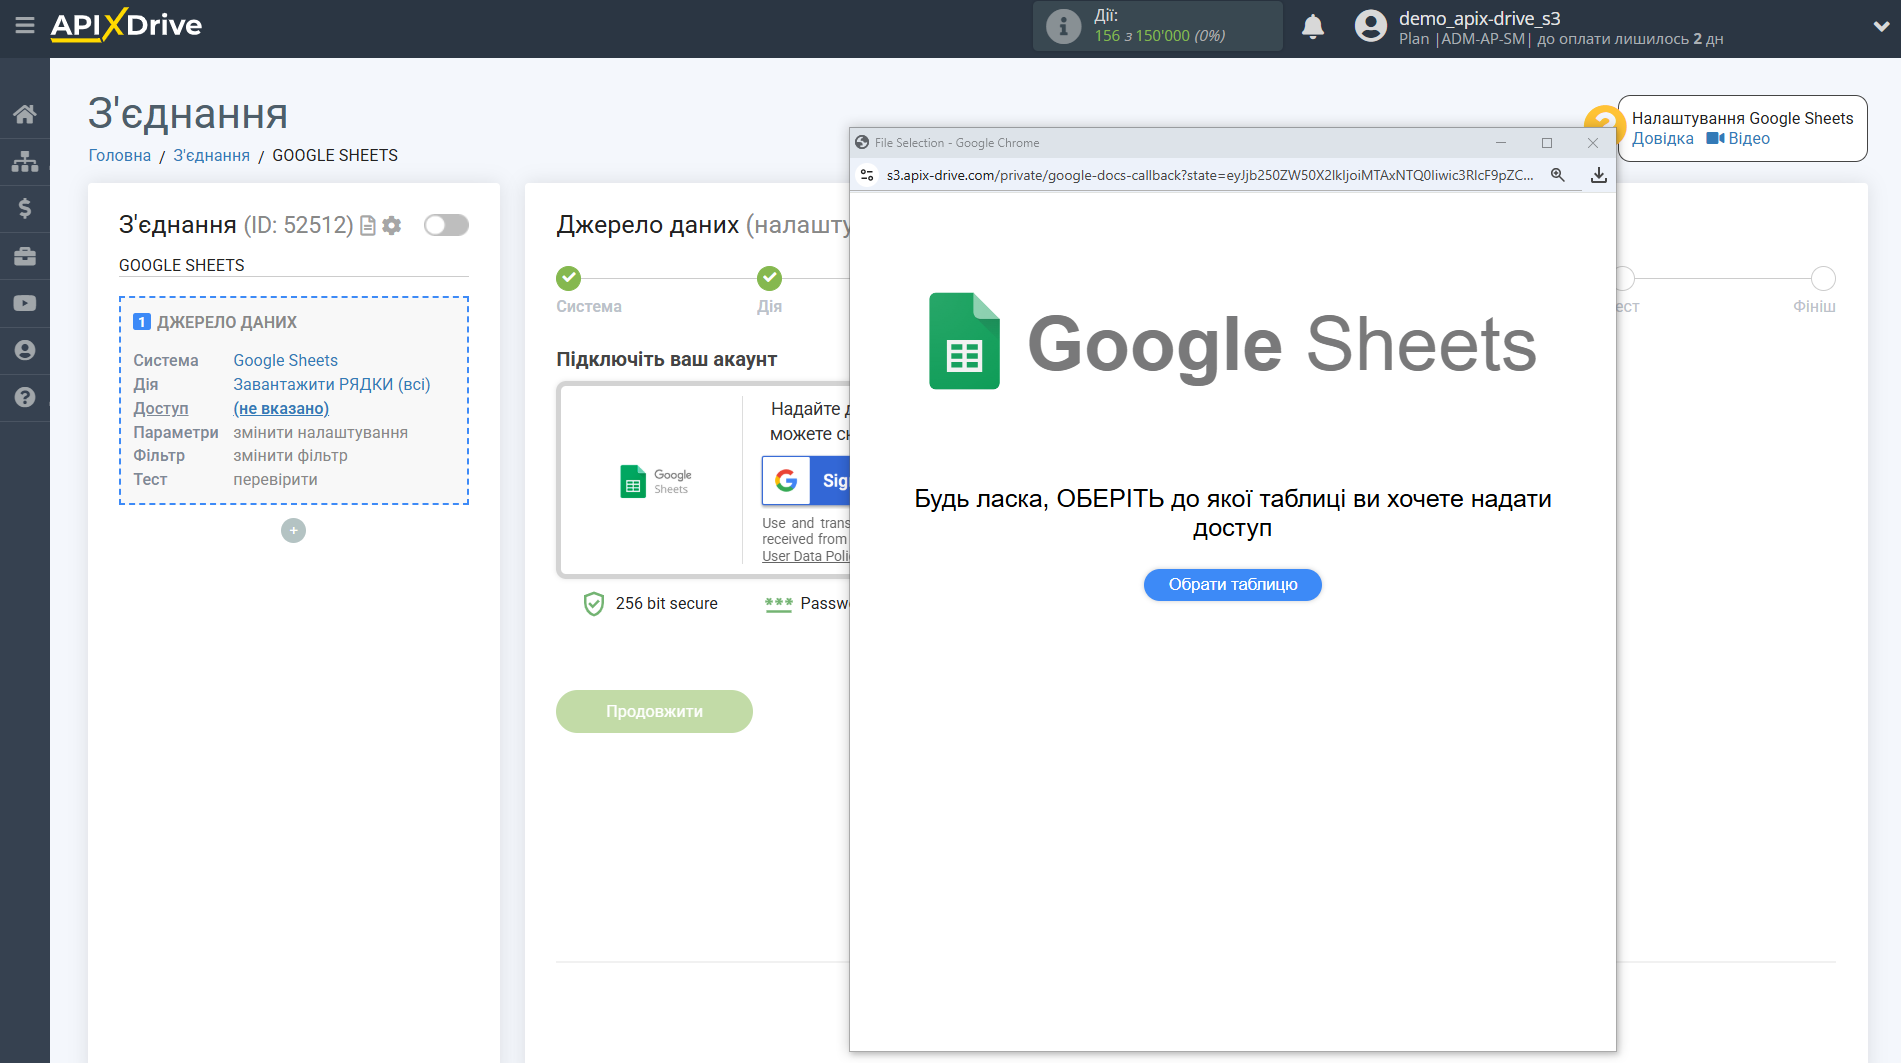Open the Доступ '(не вказано)' link
Image resolution: width=1901 pixels, height=1063 pixels.
(281, 408)
